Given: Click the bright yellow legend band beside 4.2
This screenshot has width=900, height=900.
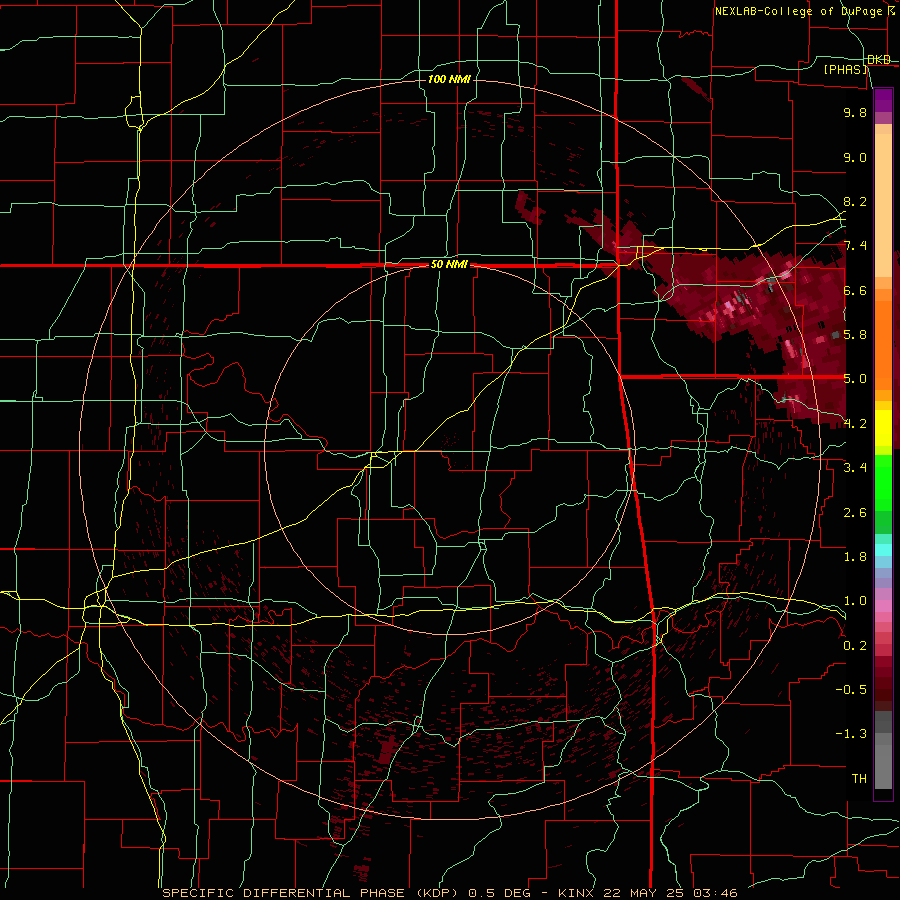Looking at the screenshot, I should (883, 428).
